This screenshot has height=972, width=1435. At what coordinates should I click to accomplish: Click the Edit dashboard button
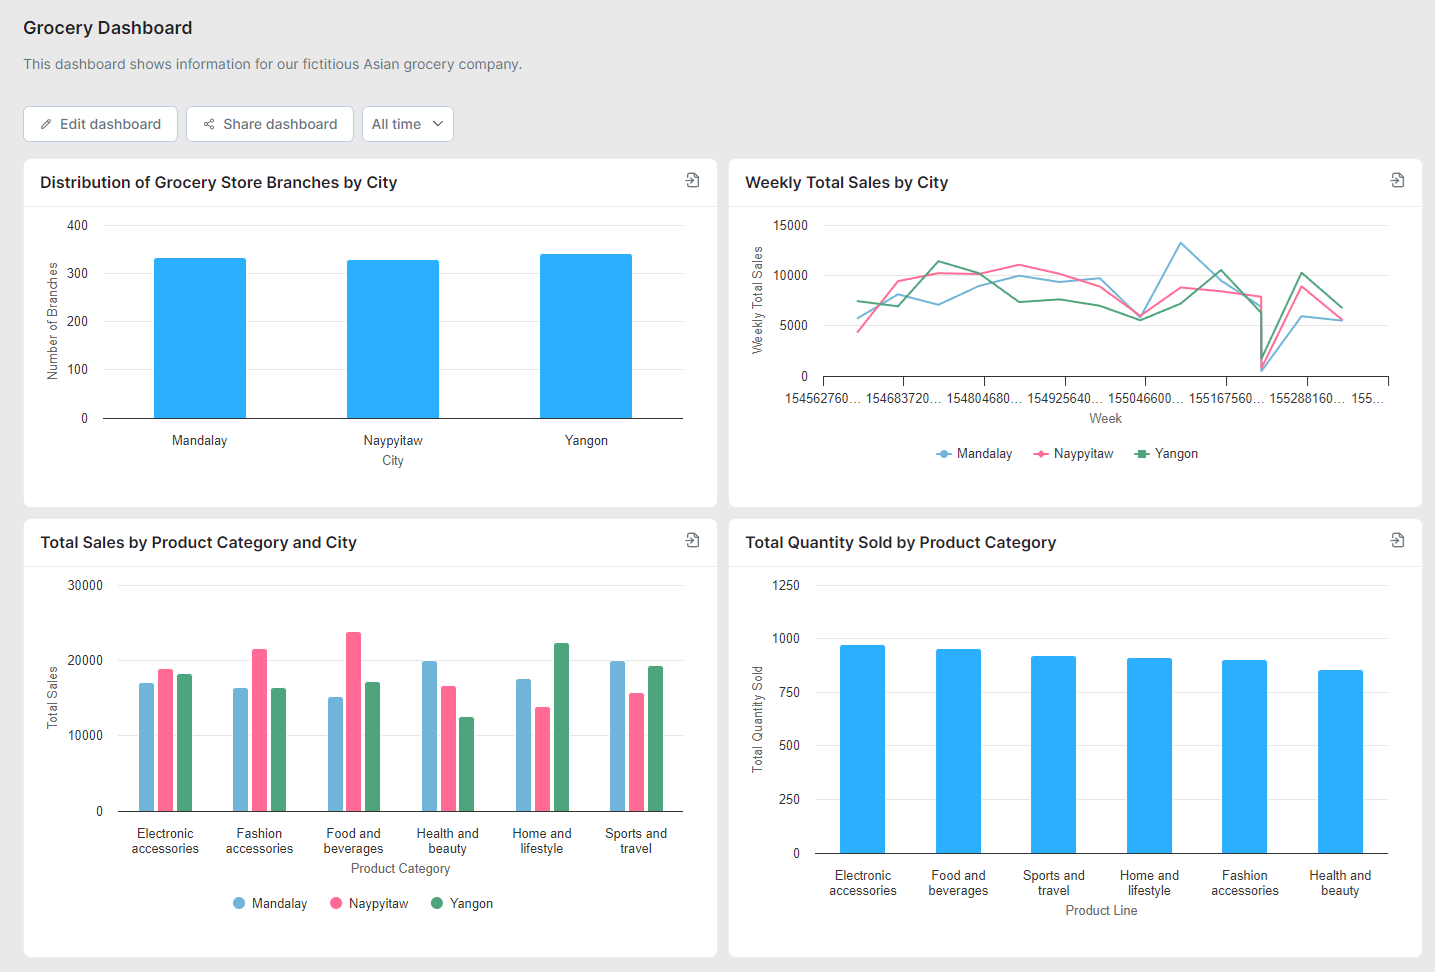click(100, 123)
